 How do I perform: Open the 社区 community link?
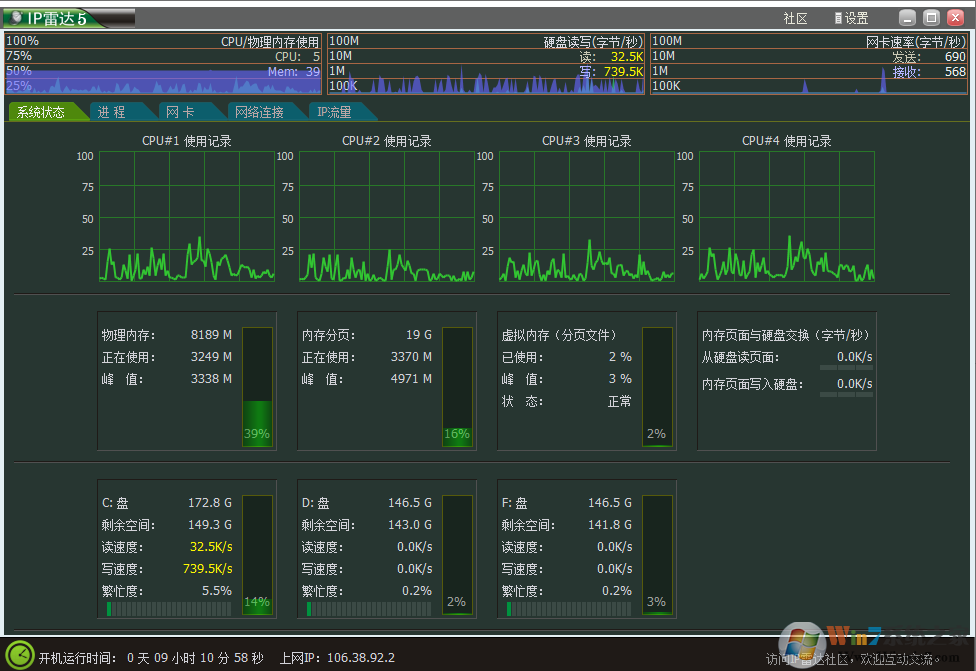point(795,18)
